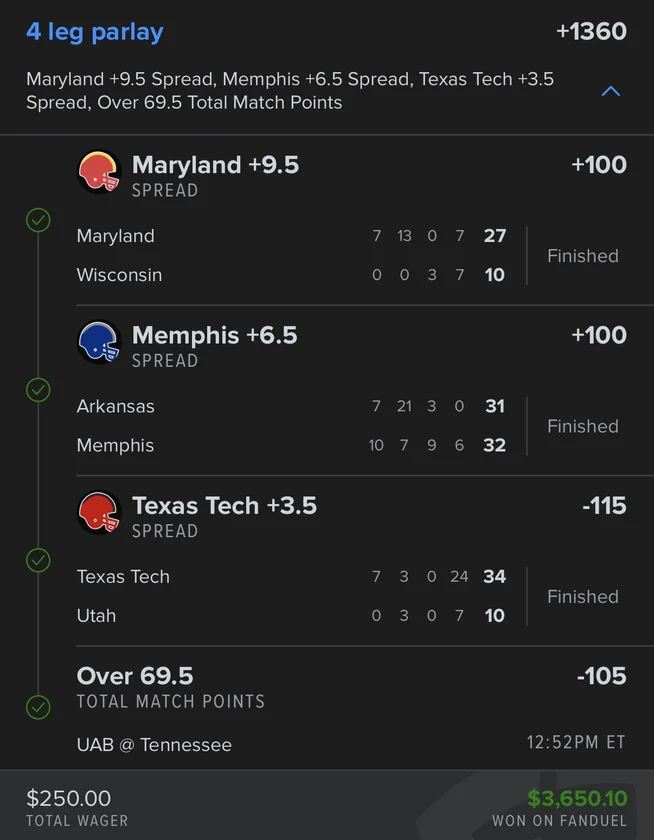Click the Finished status for Texas Tech game
This screenshot has height=840, width=654.
click(582, 596)
